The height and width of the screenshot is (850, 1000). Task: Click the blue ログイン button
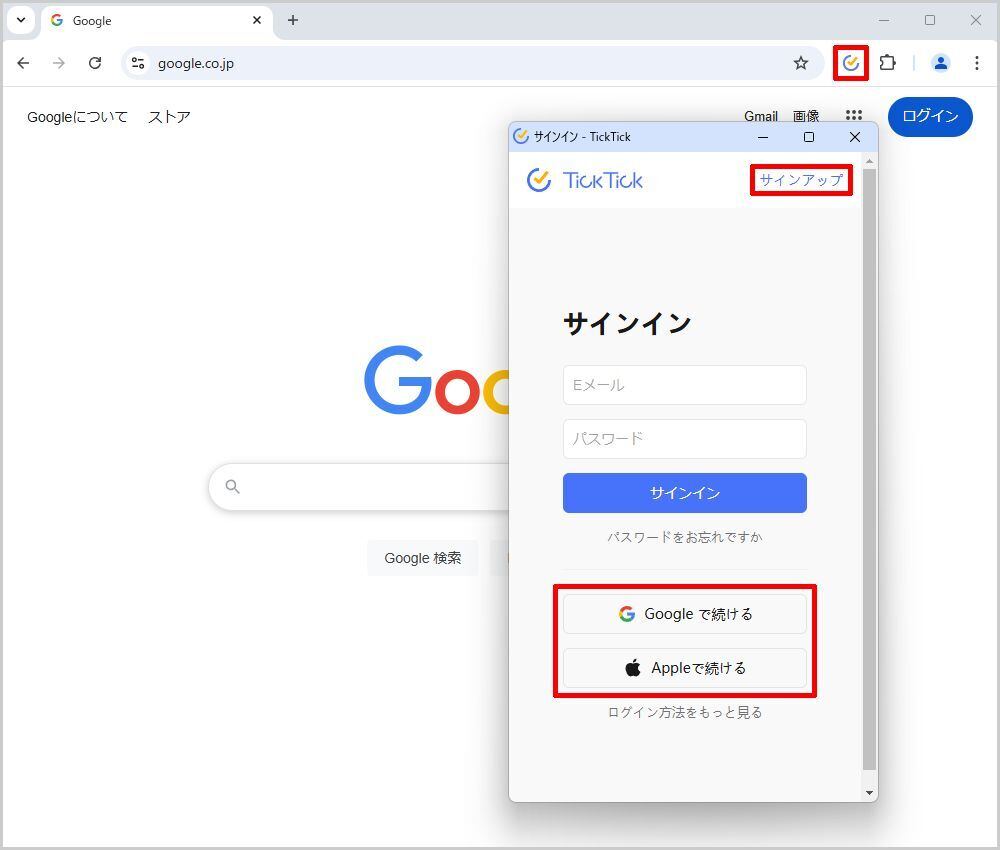[x=930, y=117]
